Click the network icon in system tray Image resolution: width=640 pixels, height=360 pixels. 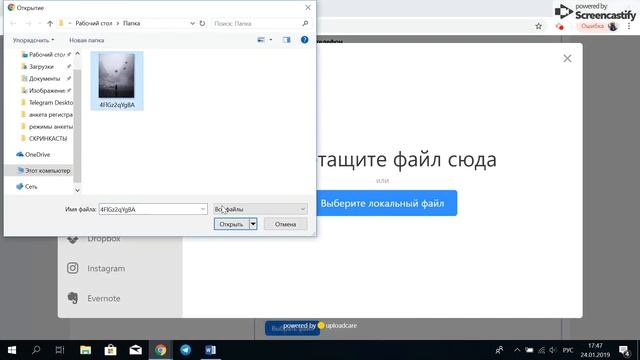pos(541,350)
